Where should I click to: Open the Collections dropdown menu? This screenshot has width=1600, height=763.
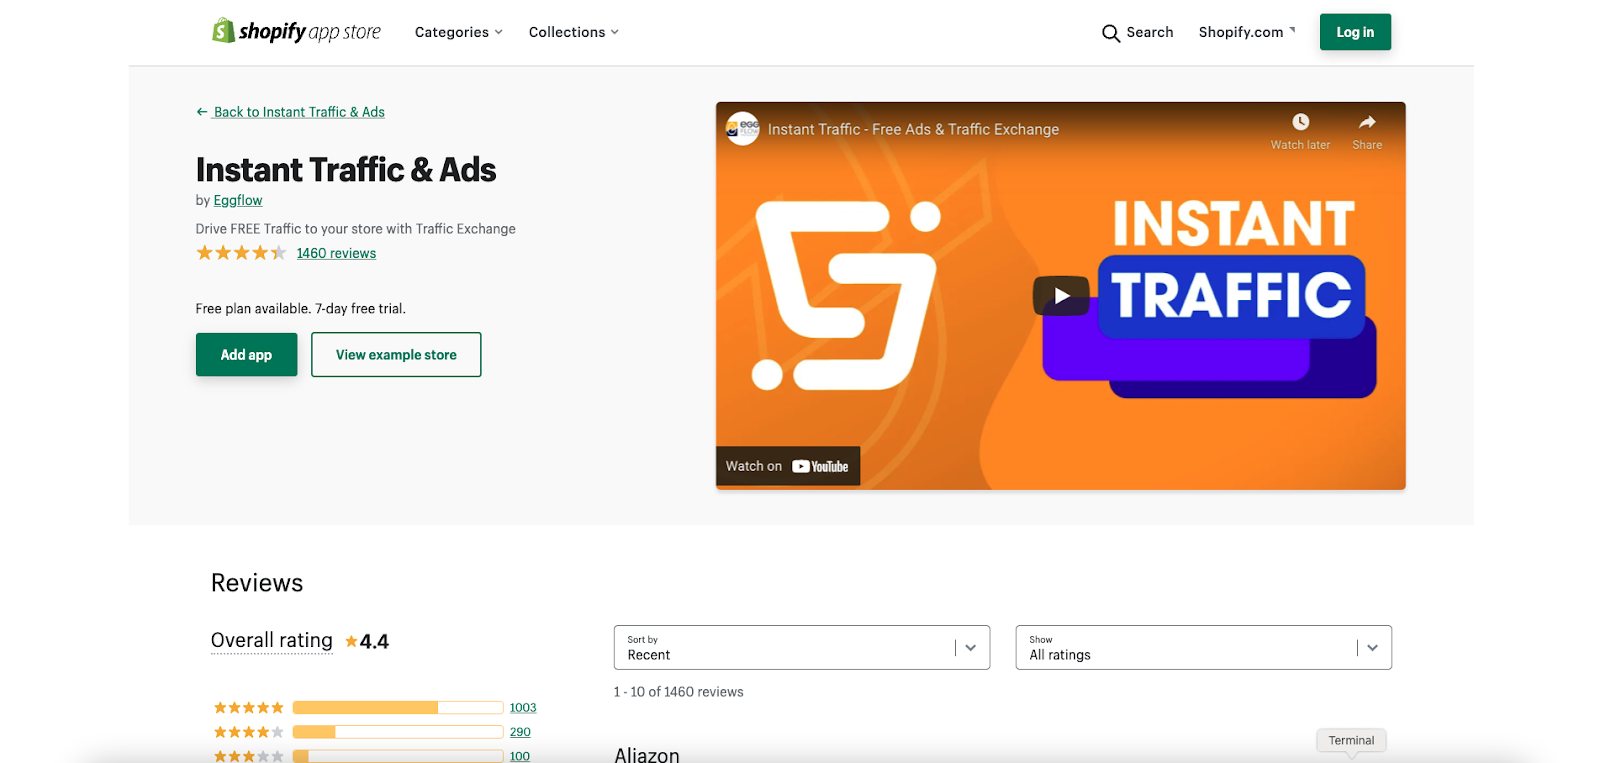pyautogui.click(x=574, y=32)
